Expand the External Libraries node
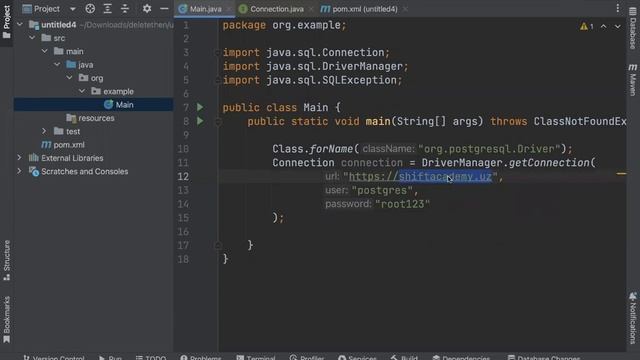This screenshot has height=360, width=640. point(19,158)
